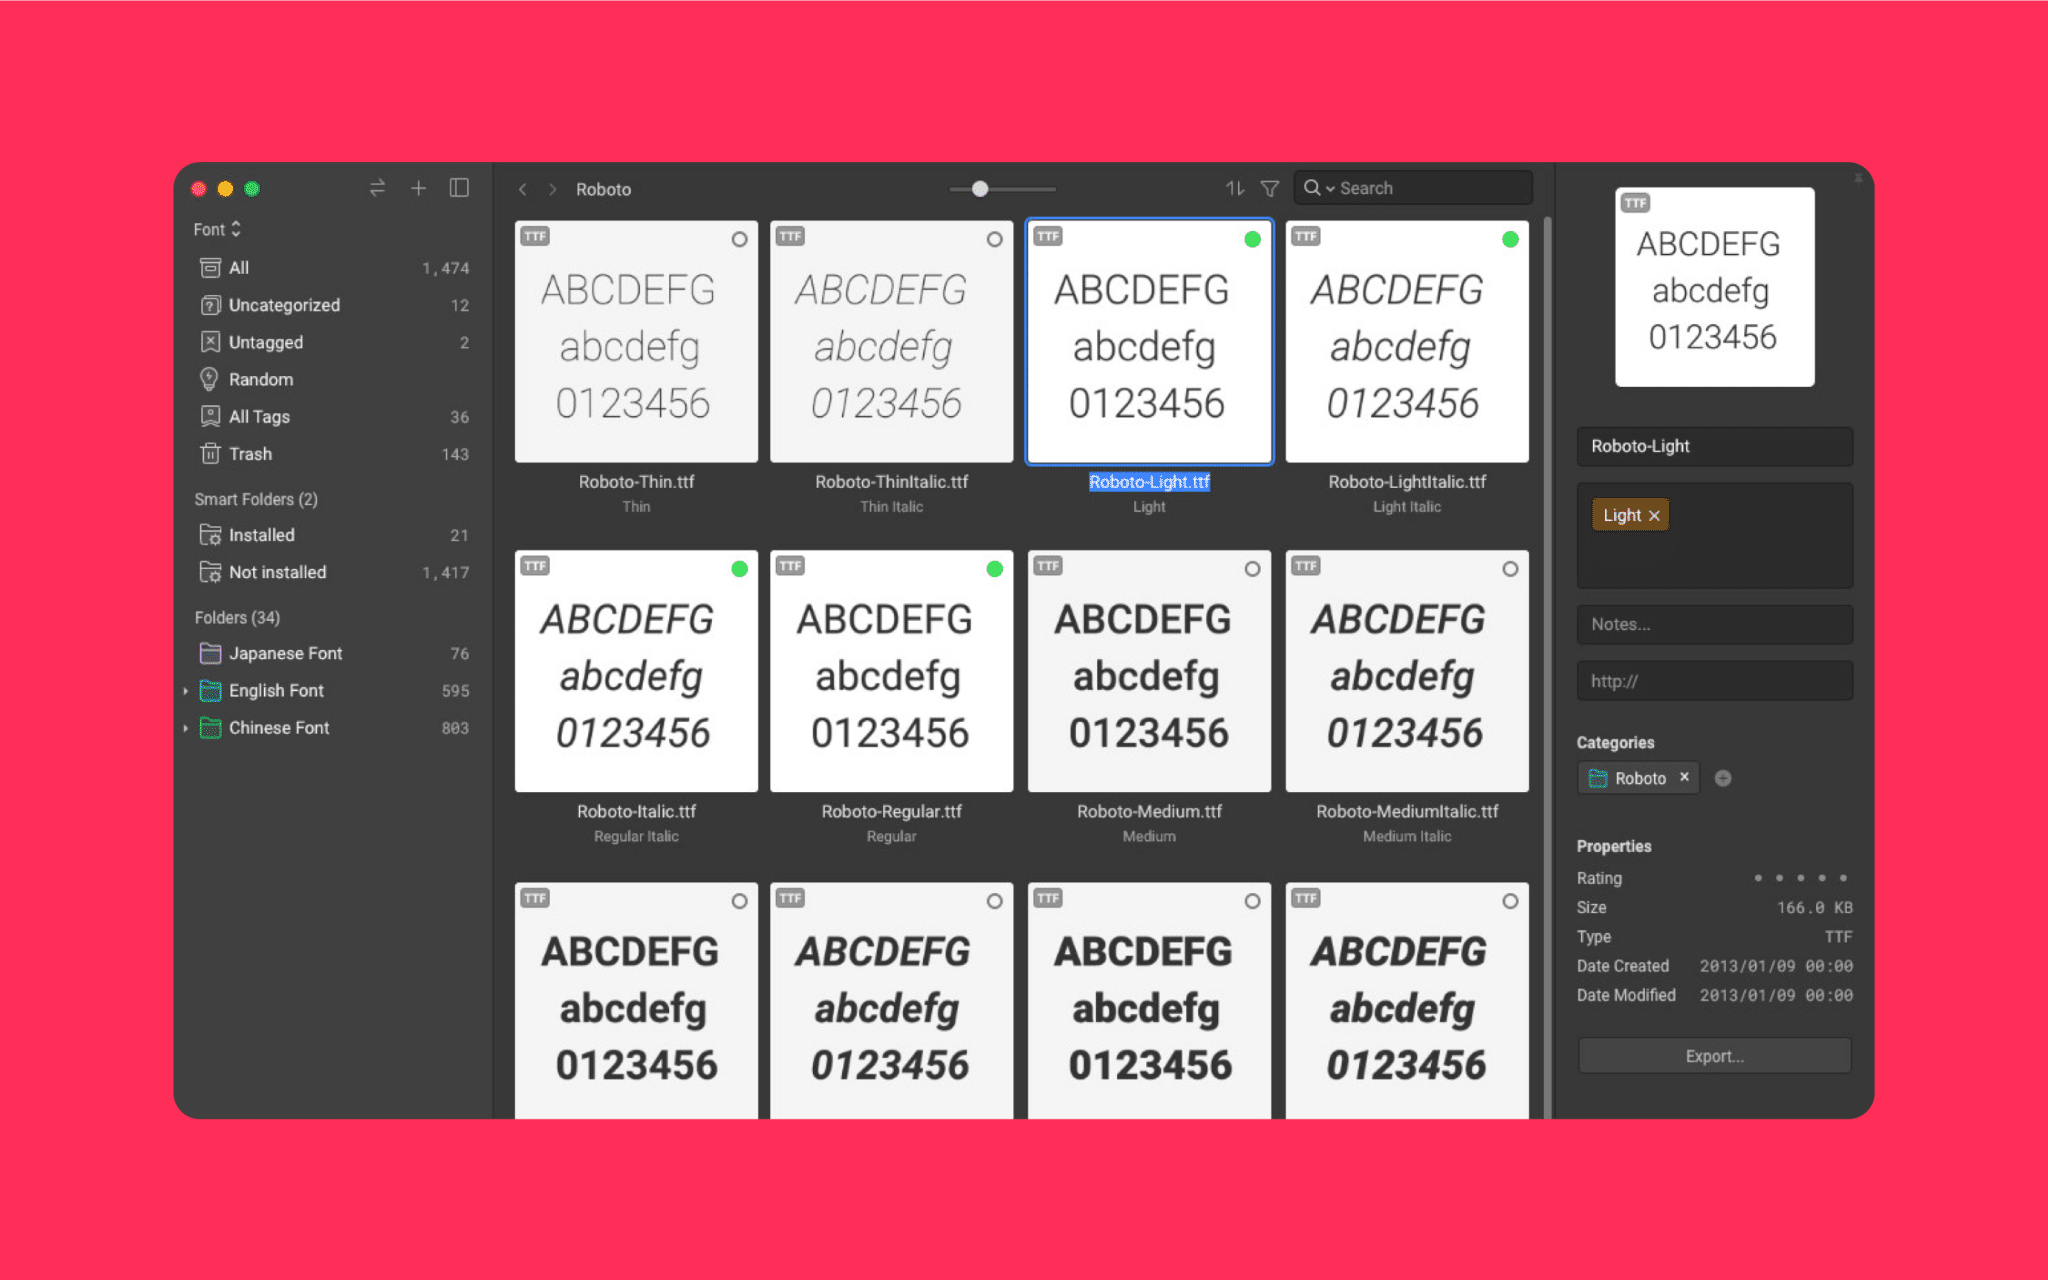
Task: Select the All fonts sidebar item
Action: 333,267
